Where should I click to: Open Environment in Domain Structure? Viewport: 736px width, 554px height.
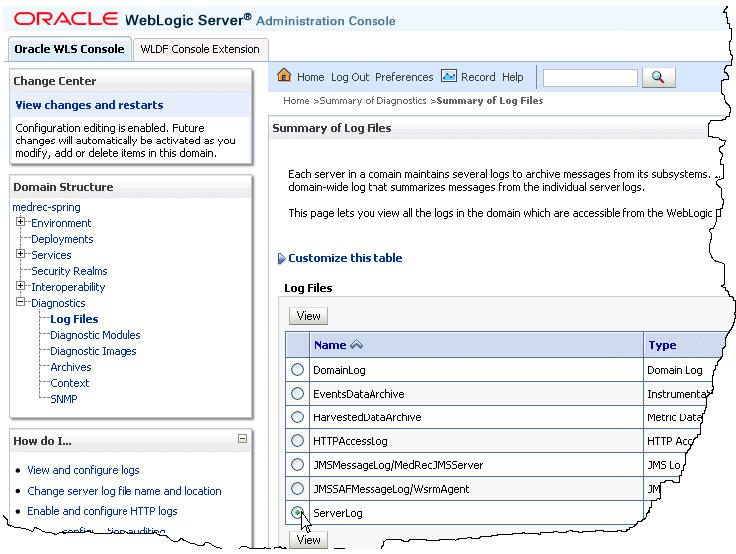61,223
